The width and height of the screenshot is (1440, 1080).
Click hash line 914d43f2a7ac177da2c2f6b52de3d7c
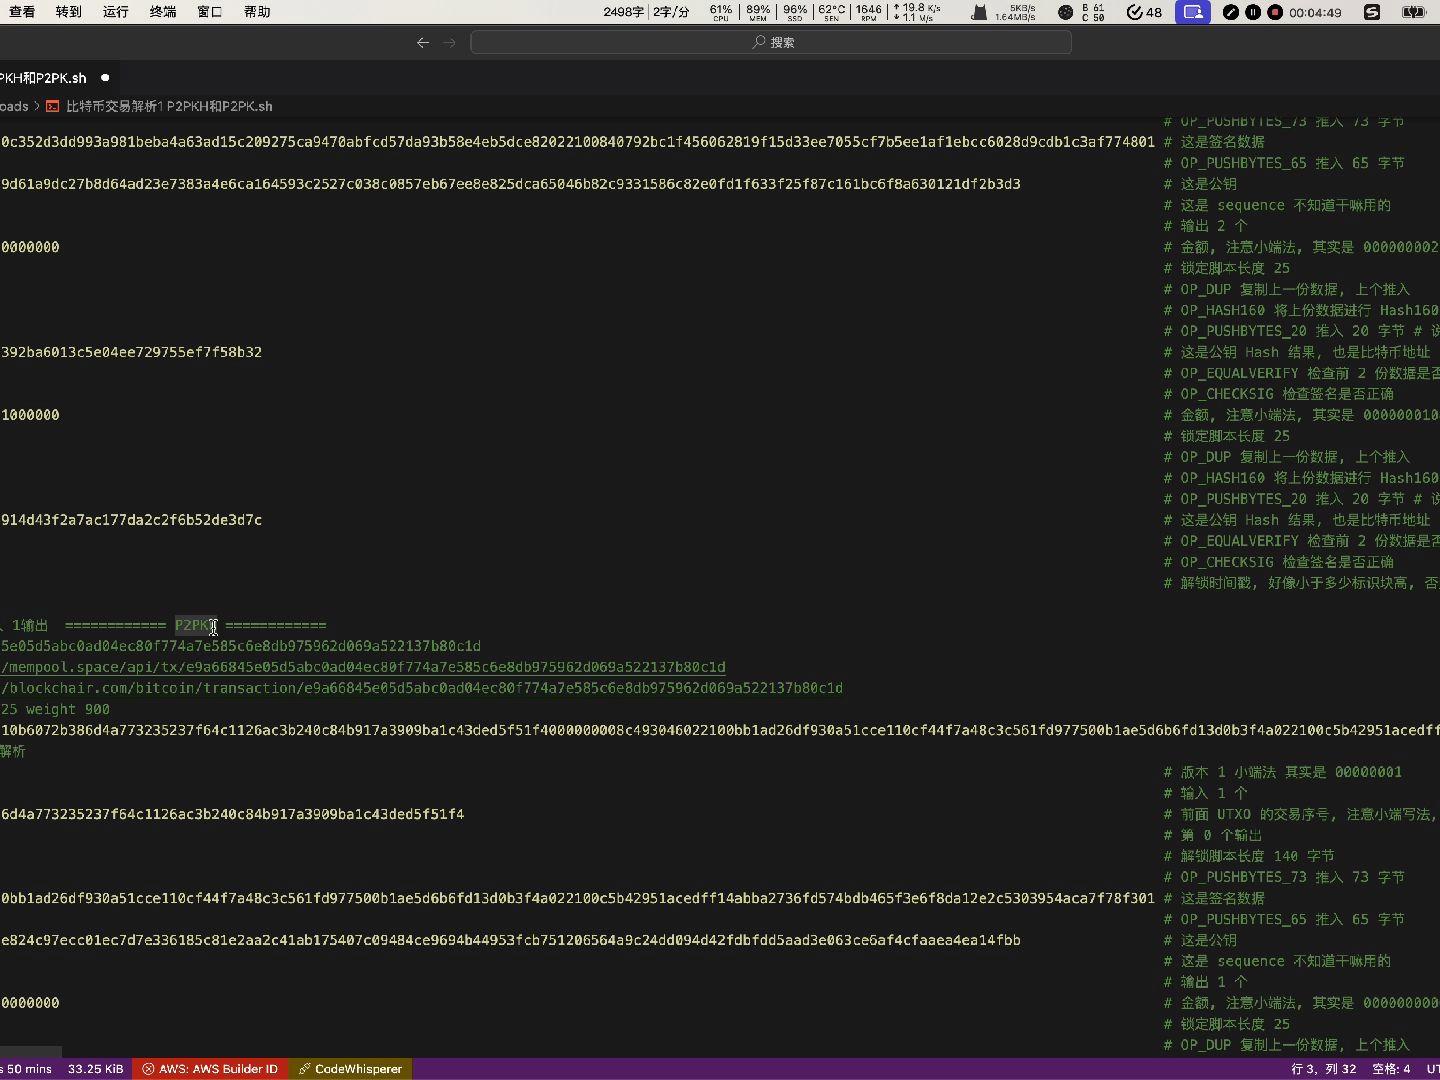(x=131, y=520)
